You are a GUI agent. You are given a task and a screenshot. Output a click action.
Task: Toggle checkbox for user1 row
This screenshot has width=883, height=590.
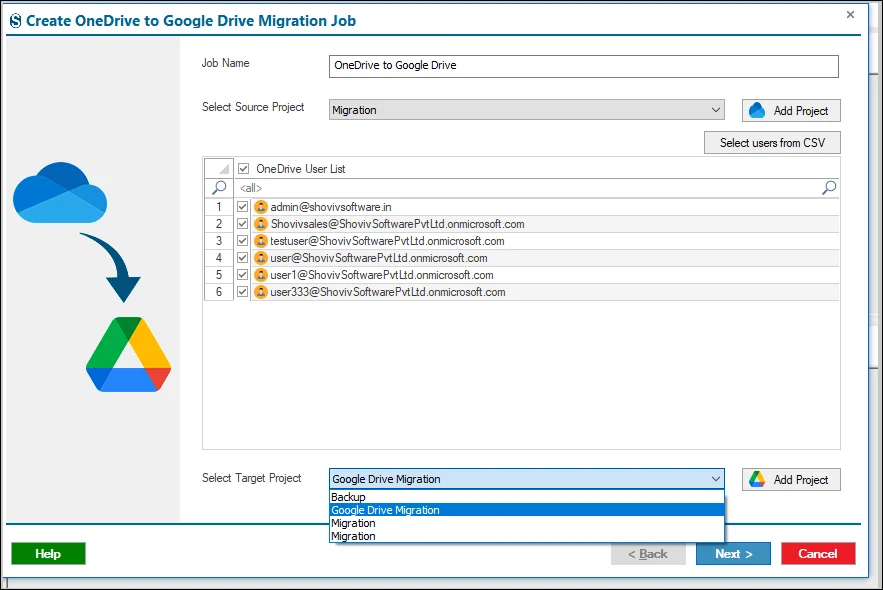pyautogui.click(x=243, y=275)
